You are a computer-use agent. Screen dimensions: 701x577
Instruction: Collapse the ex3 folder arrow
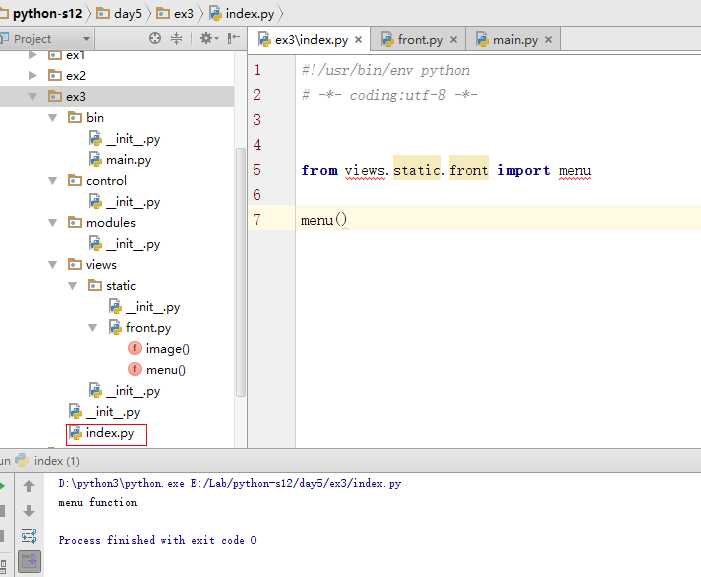(x=33, y=97)
